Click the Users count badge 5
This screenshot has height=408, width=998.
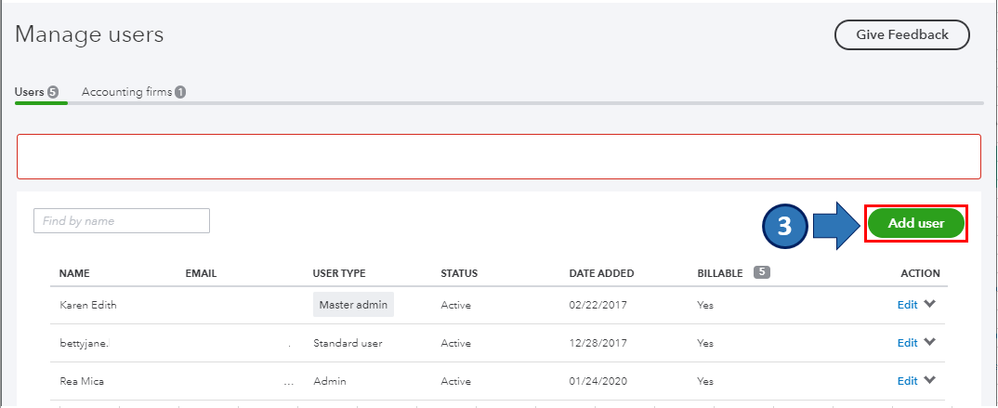(53, 92)
